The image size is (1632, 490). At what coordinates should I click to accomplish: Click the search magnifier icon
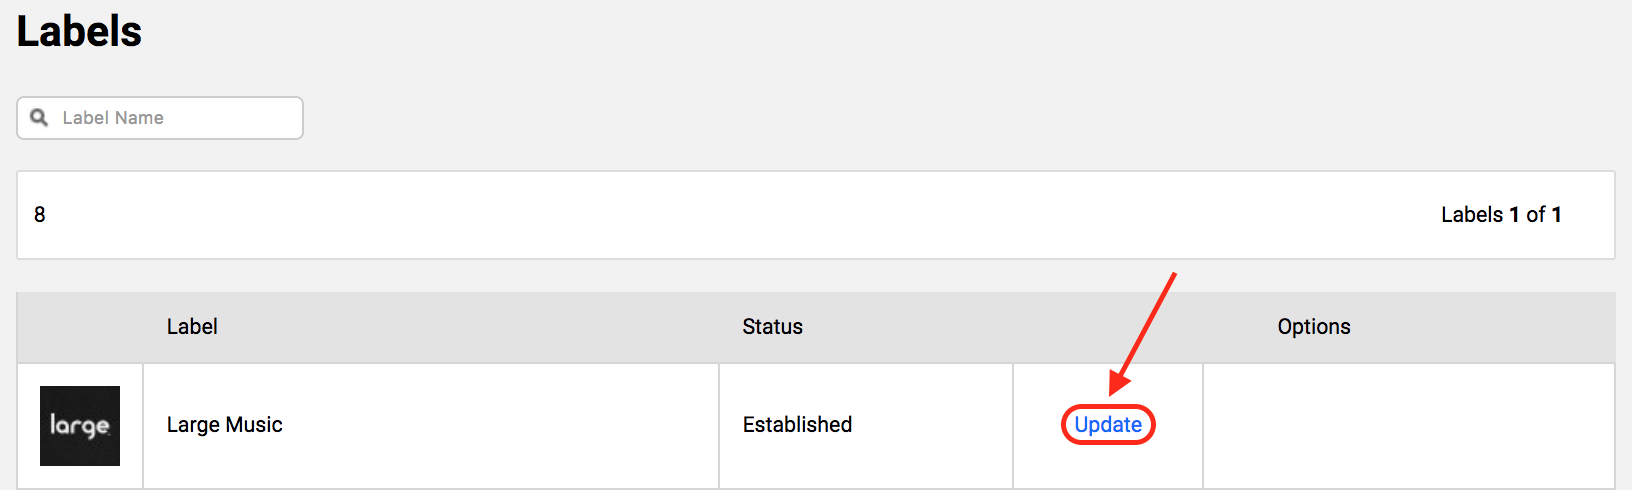(39, 118)
